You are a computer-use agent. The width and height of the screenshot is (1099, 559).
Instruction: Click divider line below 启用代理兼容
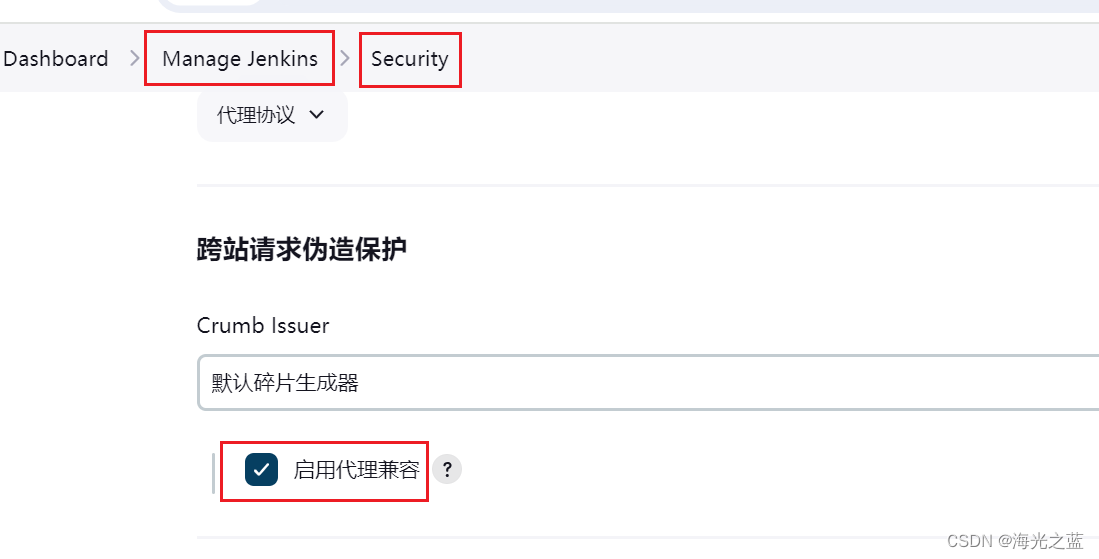(648, 537)
